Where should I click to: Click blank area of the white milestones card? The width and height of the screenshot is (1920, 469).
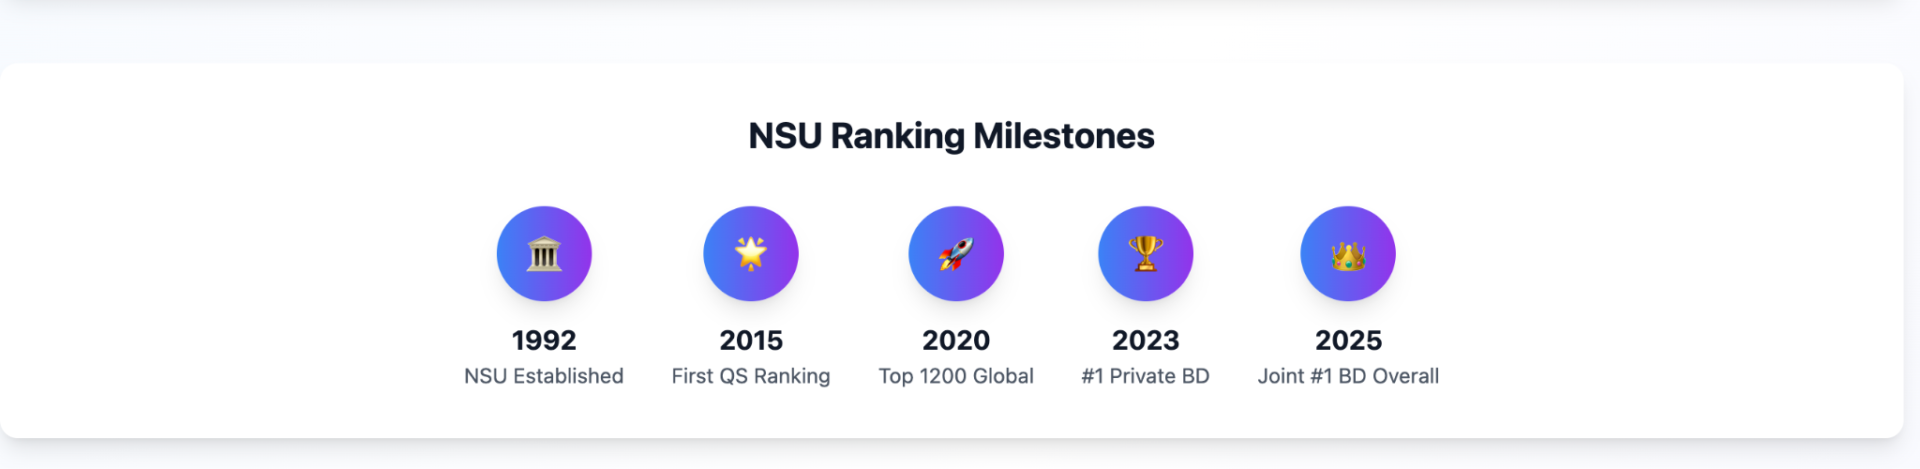1650,250
